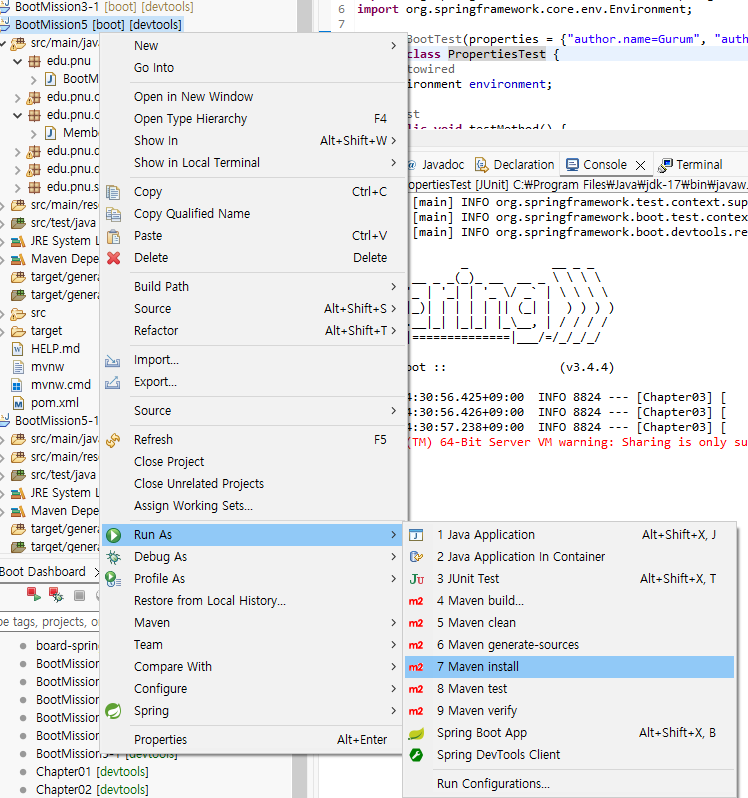The width and height of the screenshot is (748, 798).
Task: Click the Refresh arrows icon
Action: [113, 440]
